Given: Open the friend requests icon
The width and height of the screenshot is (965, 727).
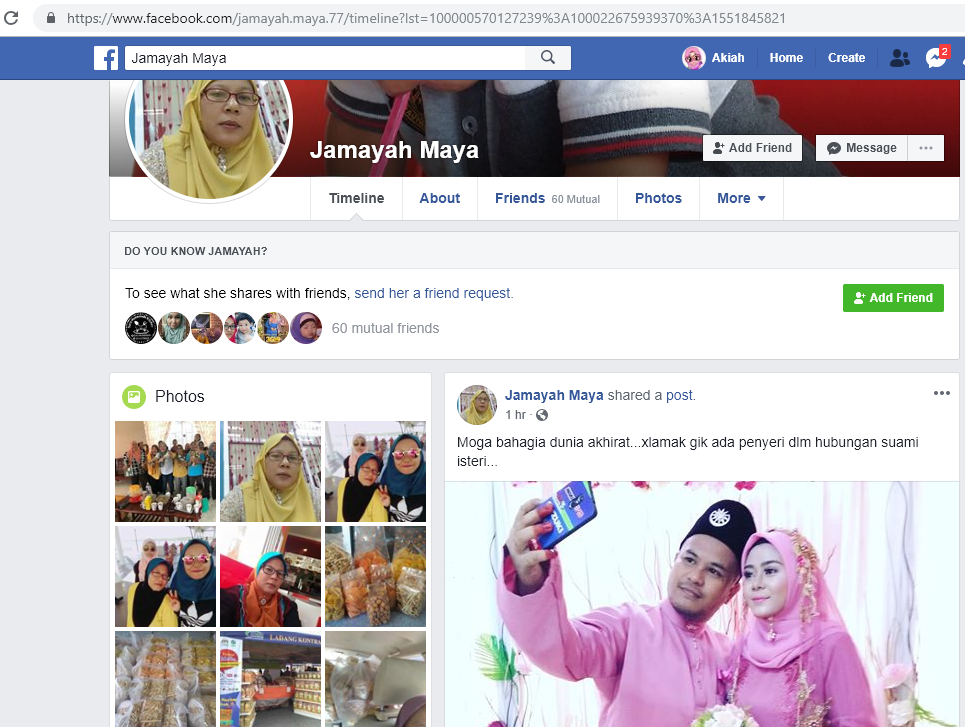Looking at the screenshot, I should pyautogui.click(x=899, y=58).
